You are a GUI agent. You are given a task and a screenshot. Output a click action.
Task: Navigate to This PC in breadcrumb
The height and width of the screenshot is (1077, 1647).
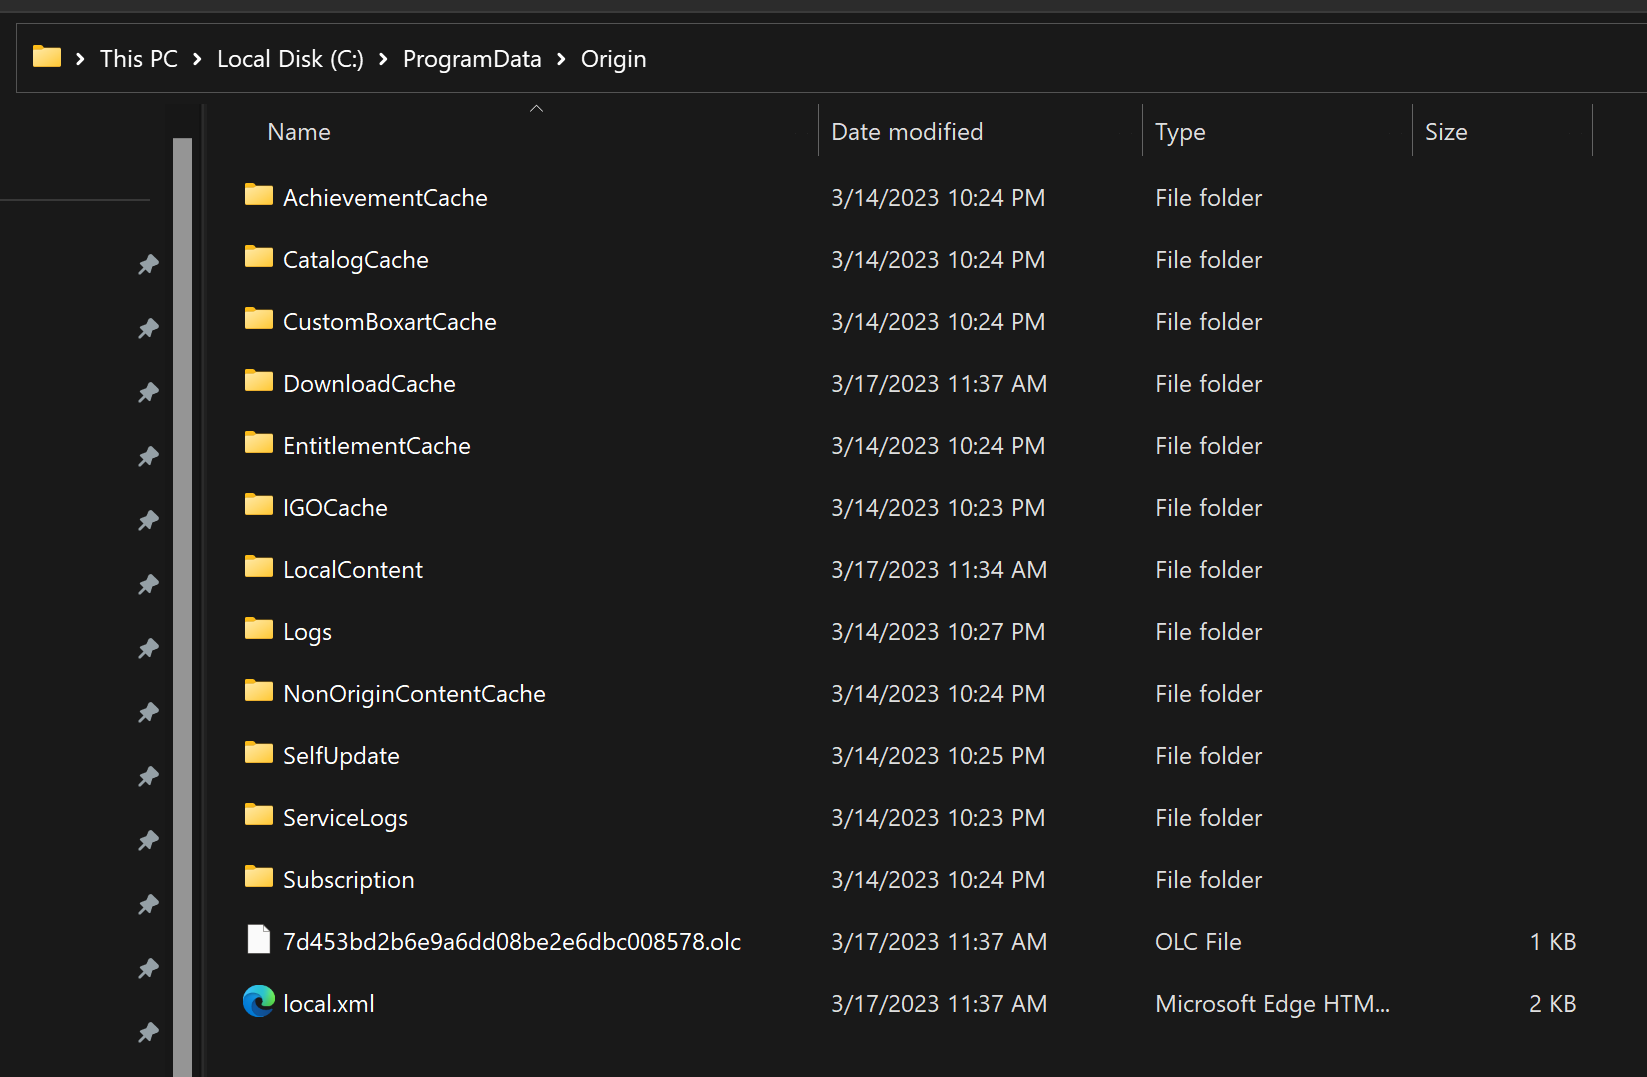(x=139, y=59)
